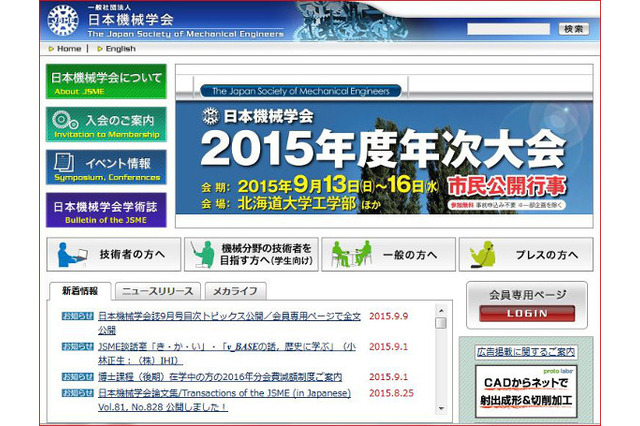Viewport: 640px width, 426px height.
Task: Click お知らせ badge next to Transactions news
Action: tap(78, 393)
